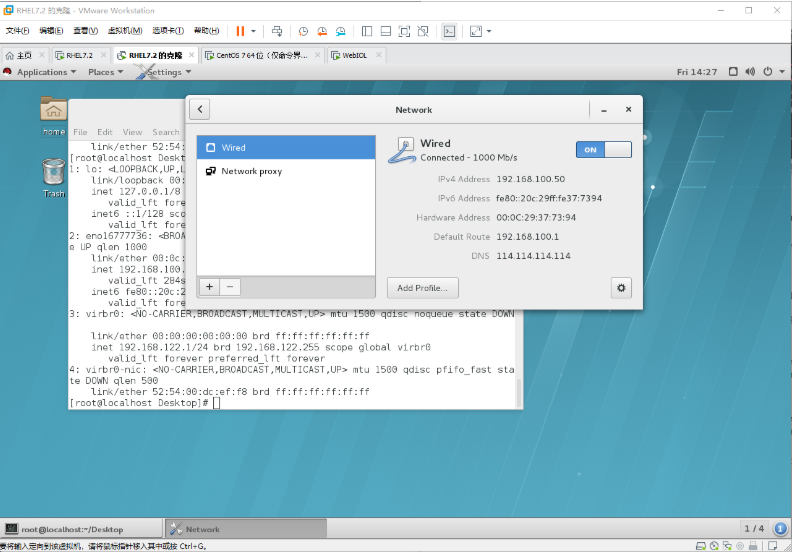Click the message log status icon
Image resolution: width=796 pixels, height=559 pixels.
(773, 546)
